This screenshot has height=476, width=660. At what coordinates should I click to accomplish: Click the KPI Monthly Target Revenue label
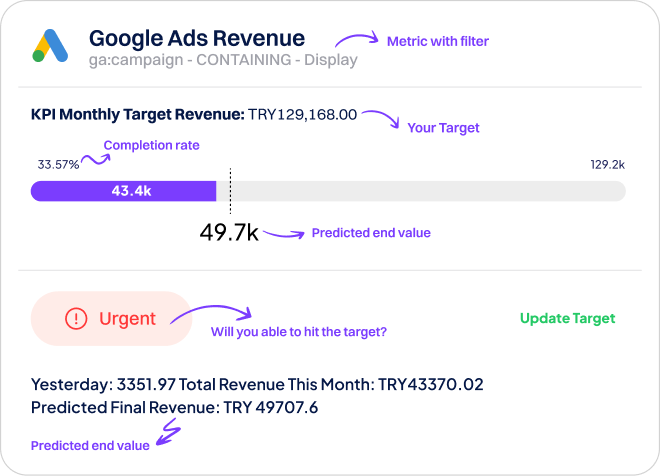point(138,114)
